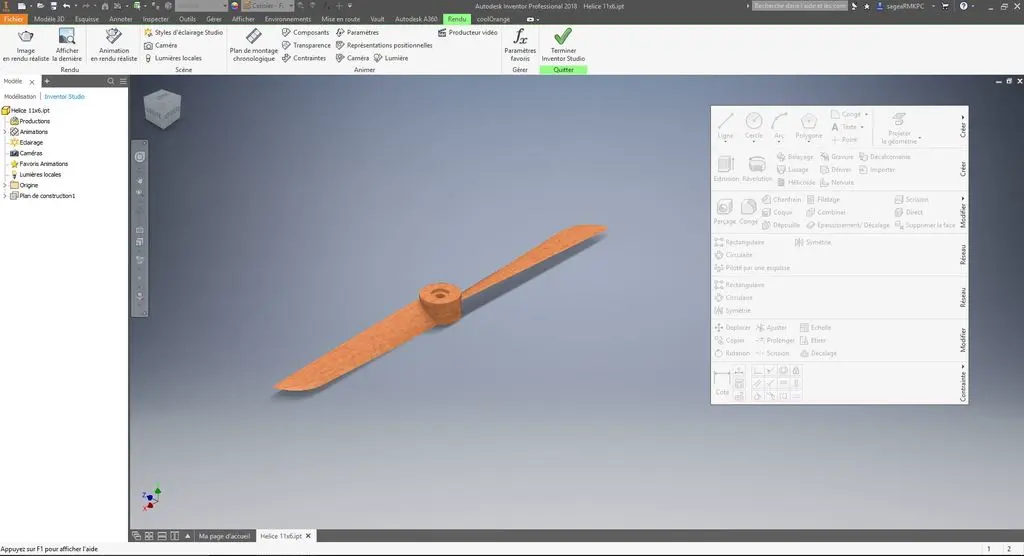Click the Open folder icon in quick access toolbar

click(40, 6)
